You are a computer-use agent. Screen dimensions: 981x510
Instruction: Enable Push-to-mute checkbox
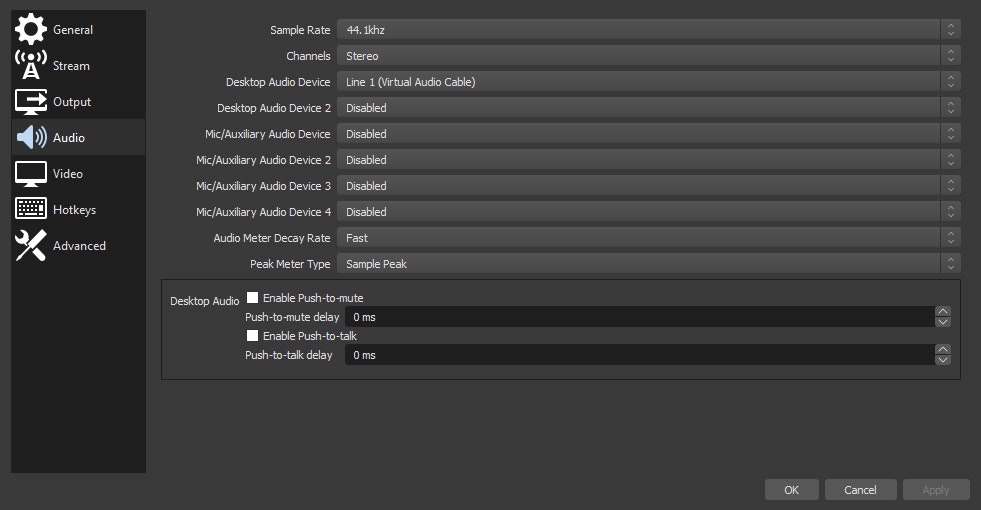(252, 298)
